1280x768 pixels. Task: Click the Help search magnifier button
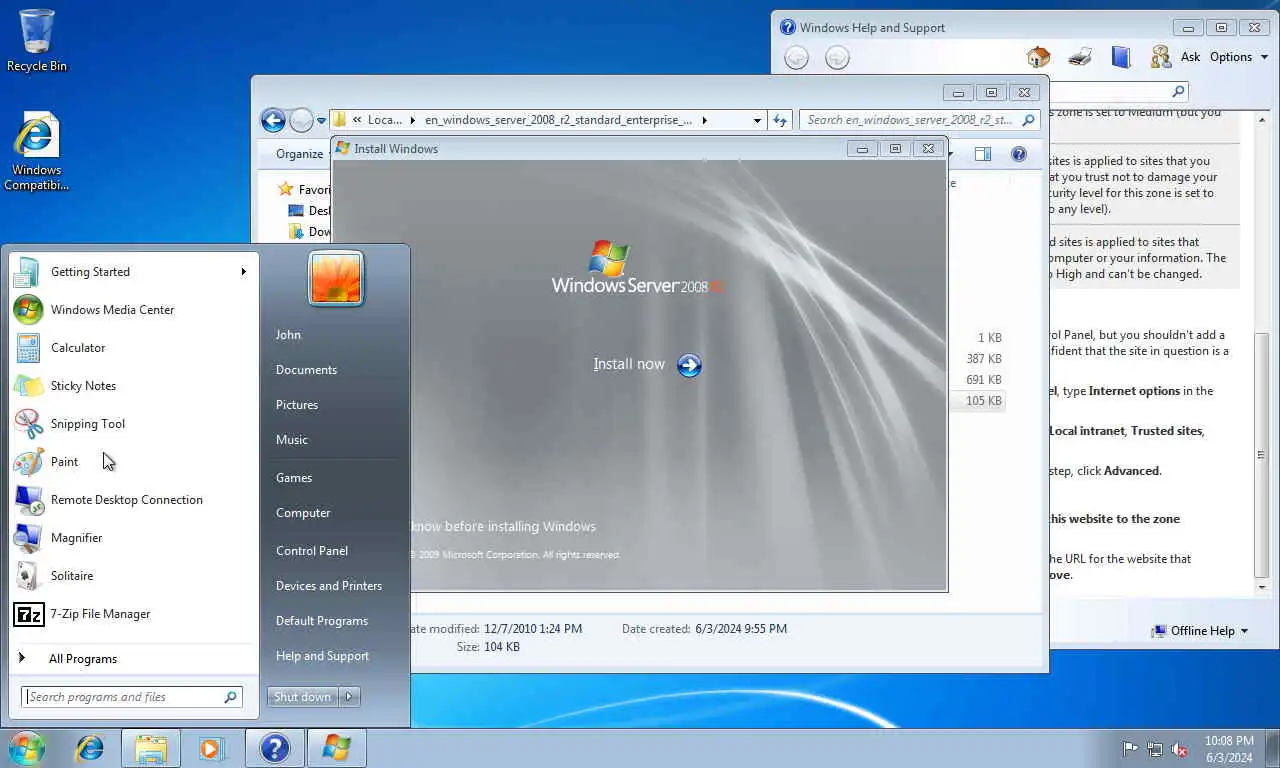pos(1178,91)
